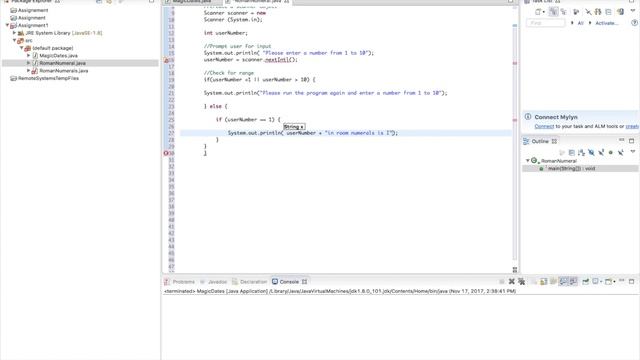Viewport: 640px width, 360px height.
Task: Click Pin Console icon
Action: [x=586, y=282]
